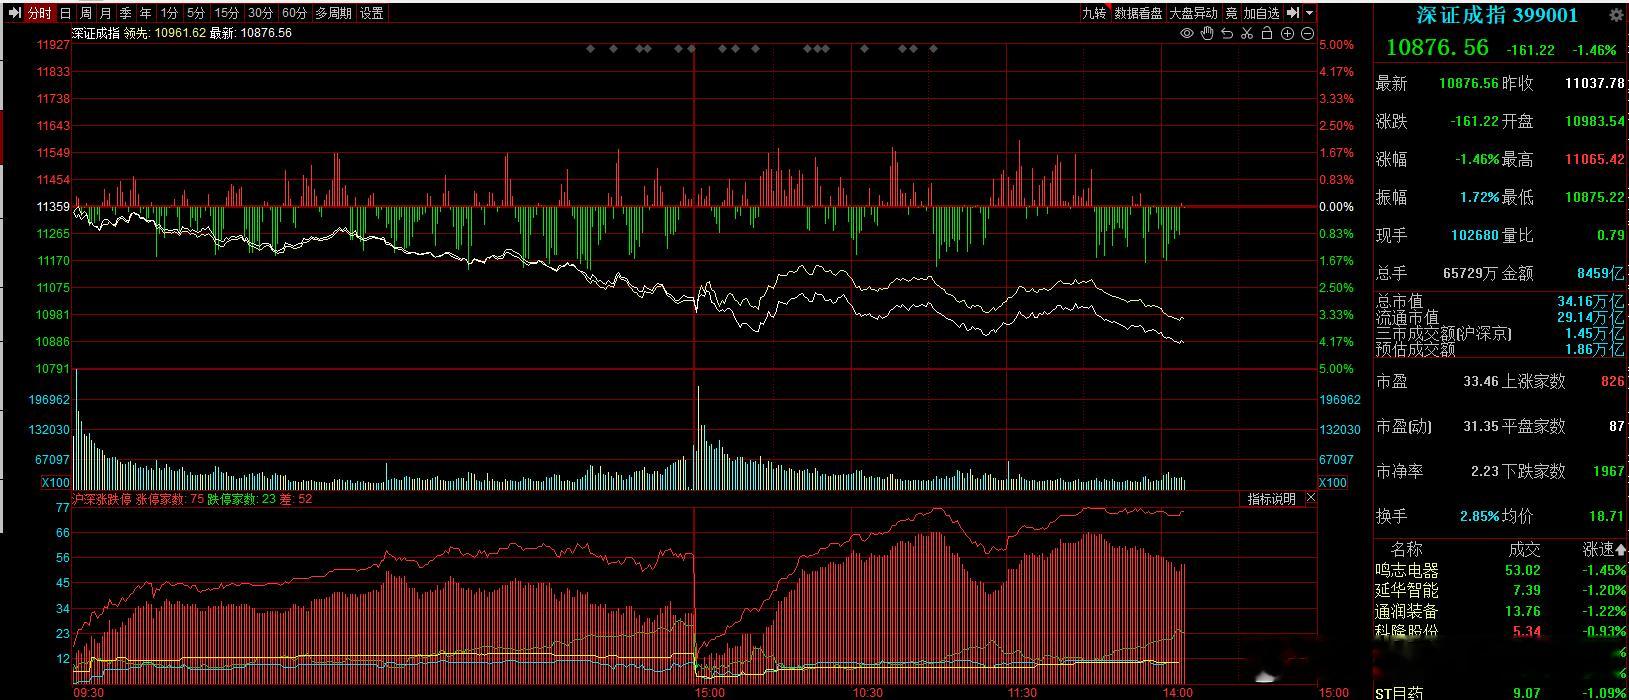Toggle the eye visibility icon
Image resolution: width=1629 pixels, height=700 pixels.
[1187, 33]
